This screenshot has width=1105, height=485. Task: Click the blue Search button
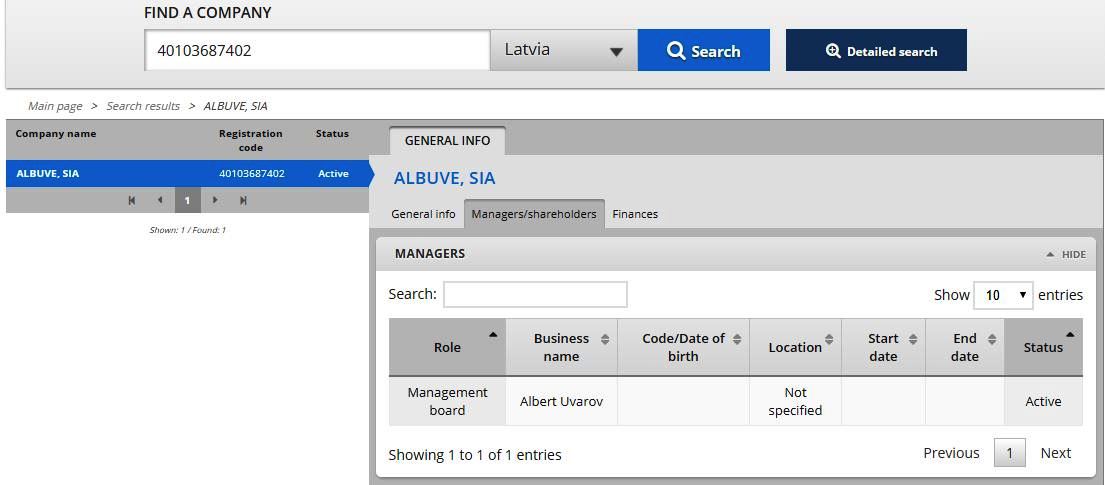(703, 51)
